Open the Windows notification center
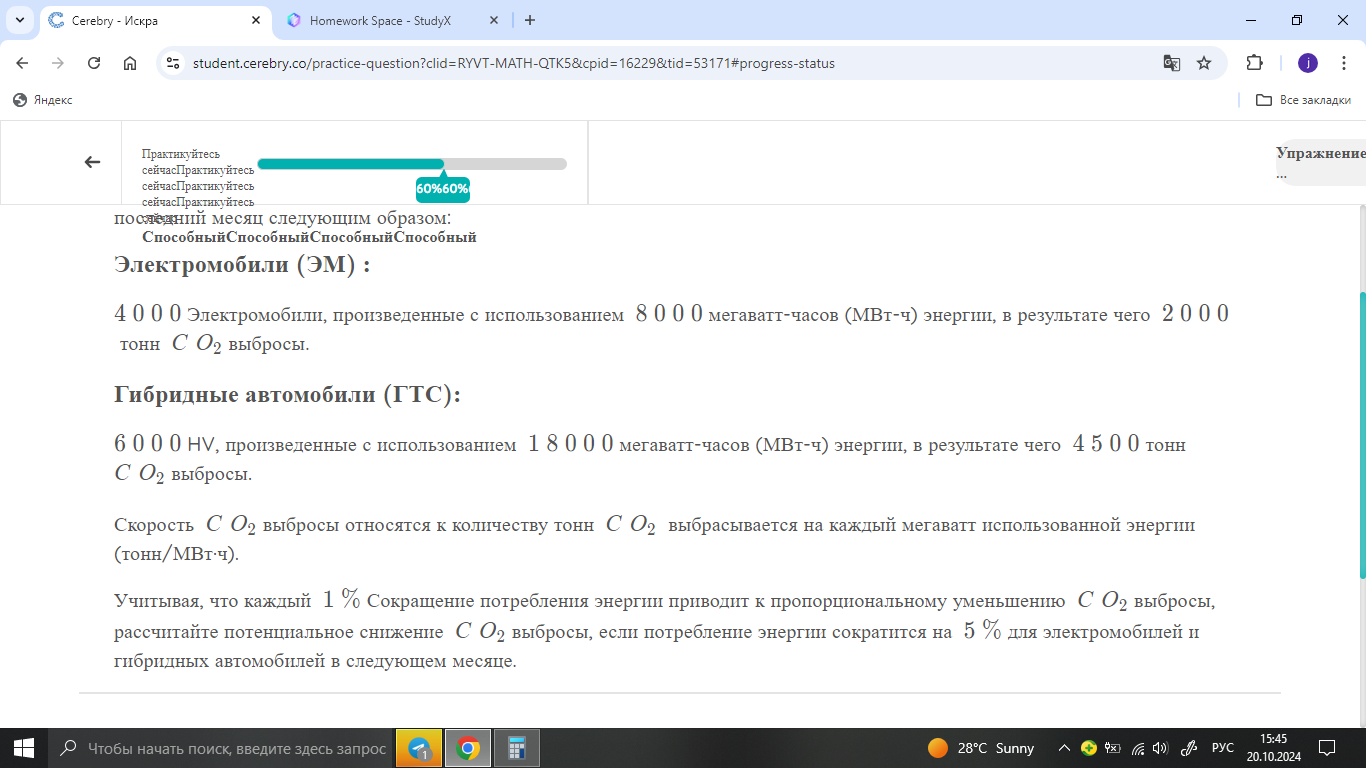 click(1327, 748)
